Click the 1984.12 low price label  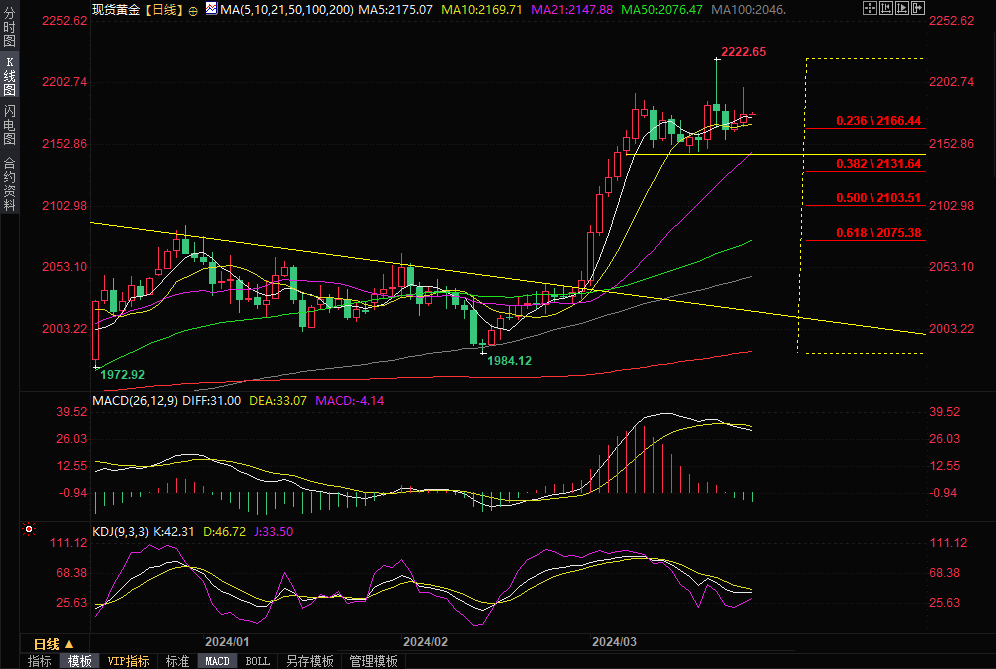509,361
